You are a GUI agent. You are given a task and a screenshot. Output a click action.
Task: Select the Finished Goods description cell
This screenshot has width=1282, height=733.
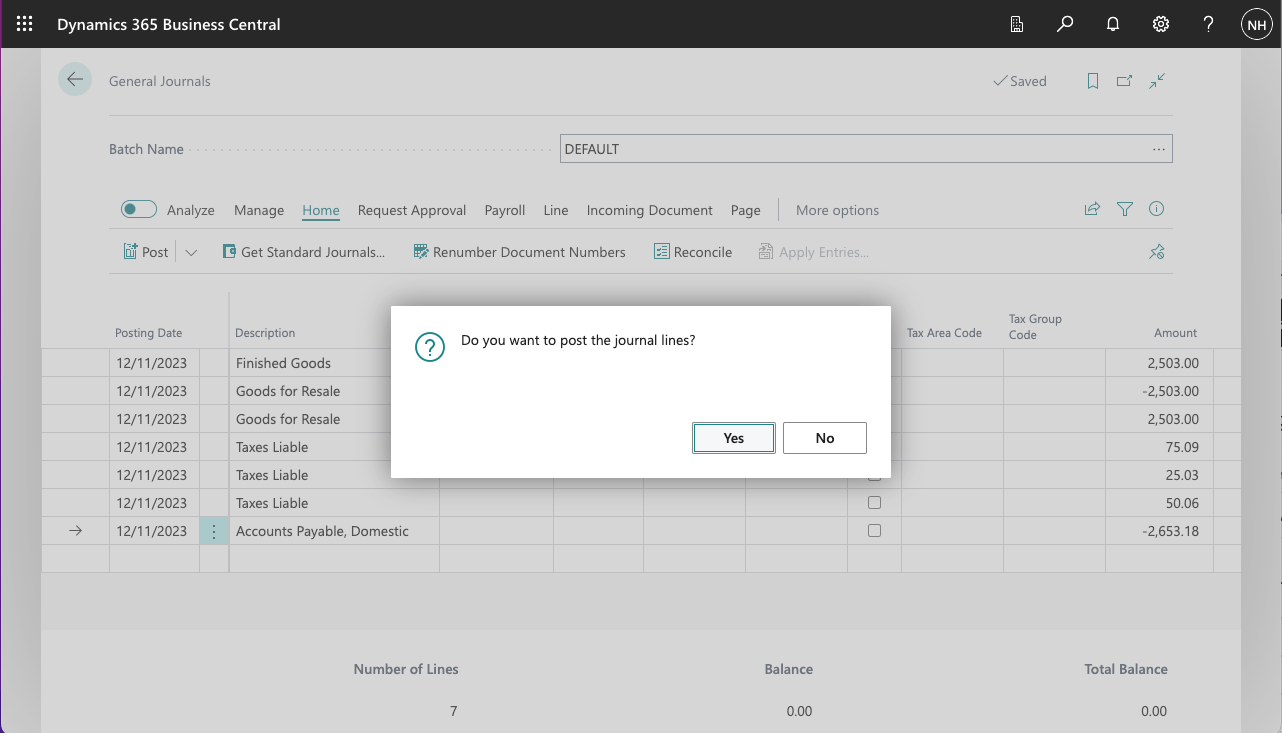[334, 363]
